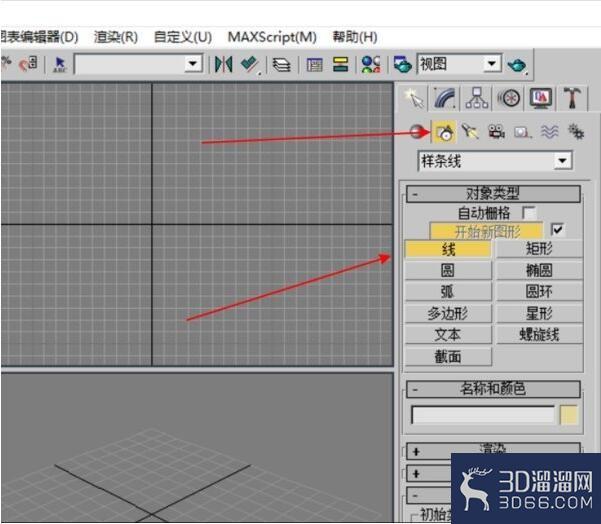
Task: Collapse the 名称和颜色 rollout
Action: 493,389
